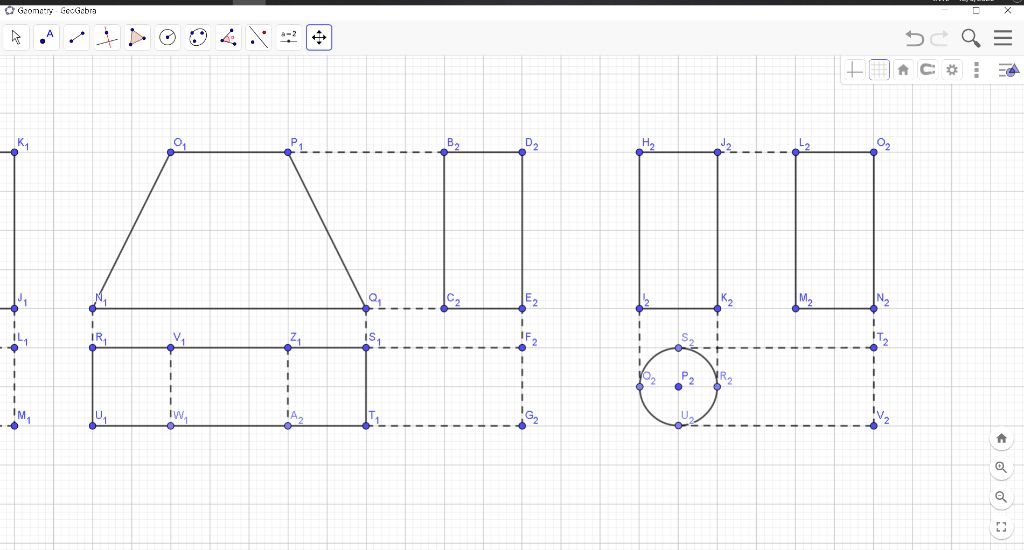Select the Line tool
Screen dimensions: 1024x550
tap(76, 37)
